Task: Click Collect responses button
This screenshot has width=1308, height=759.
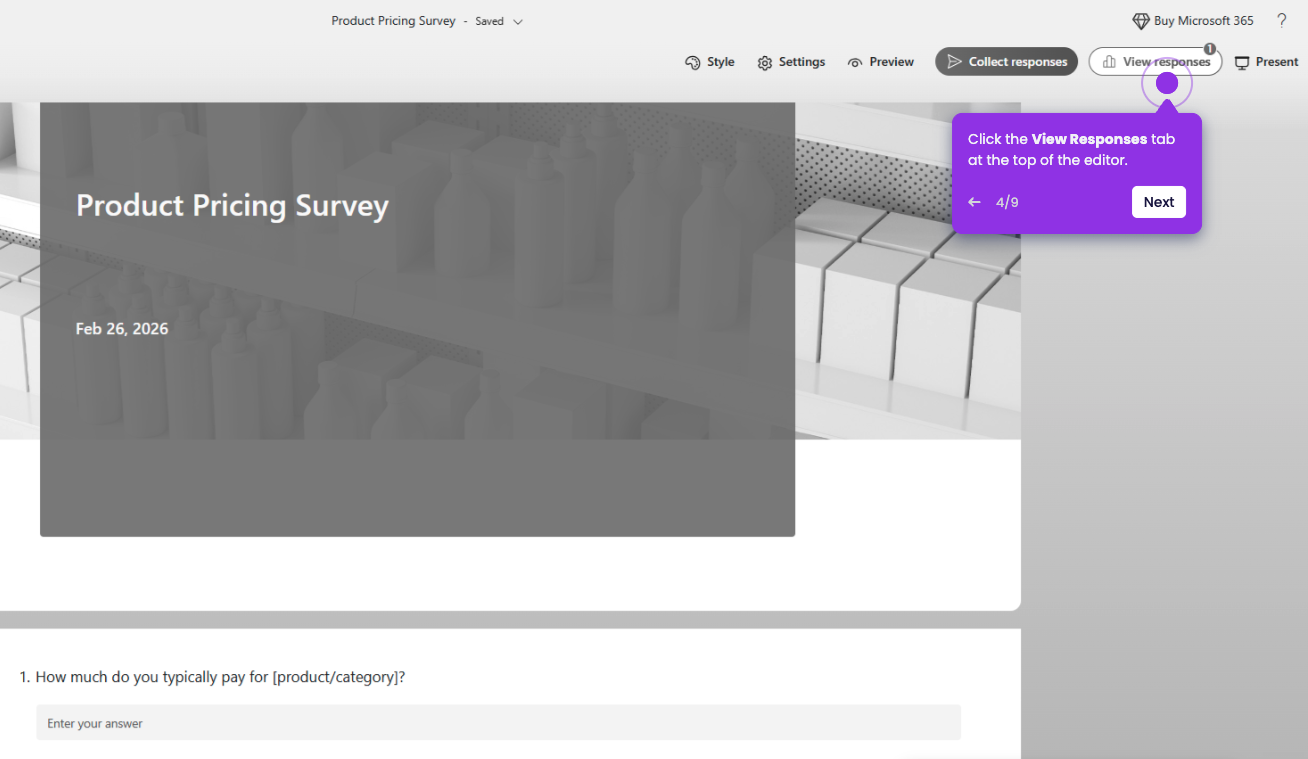Action: [x=1006, y=62]
